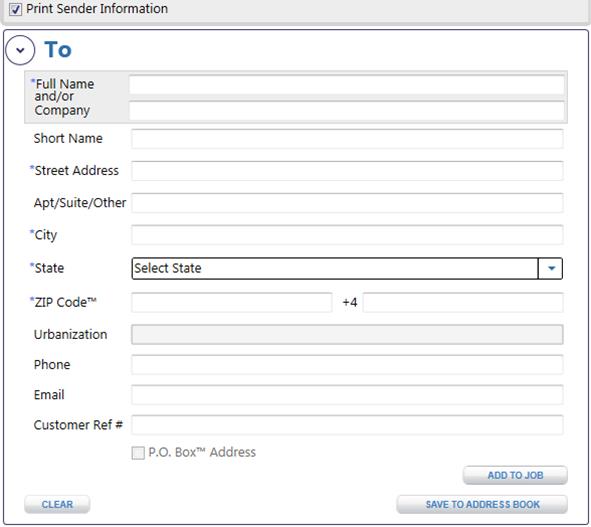Select the Apt/Suite/Other input box
Image resolution: width=591 pixels, height=527 pixels.
[347, 203]
